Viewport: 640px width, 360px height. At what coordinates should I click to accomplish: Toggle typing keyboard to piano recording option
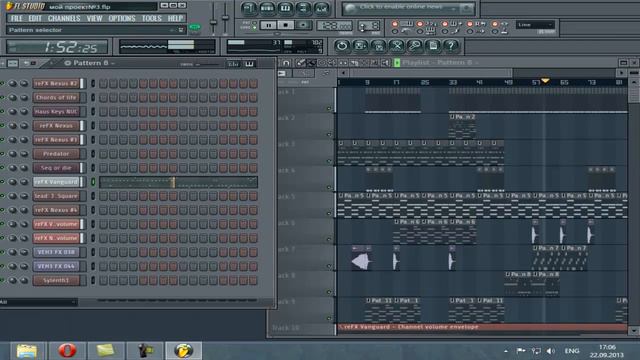(395, 24)
